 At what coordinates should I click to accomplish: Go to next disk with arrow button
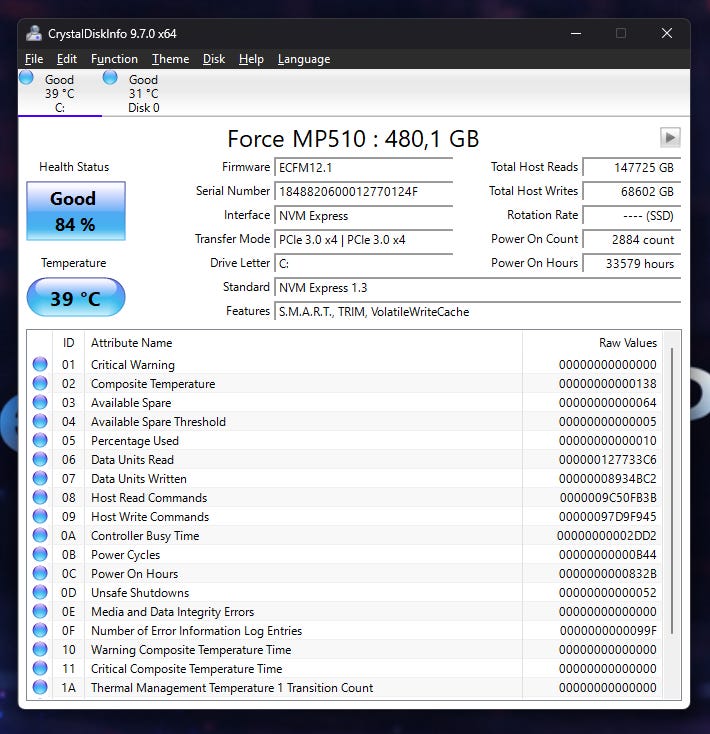(670, 138)
